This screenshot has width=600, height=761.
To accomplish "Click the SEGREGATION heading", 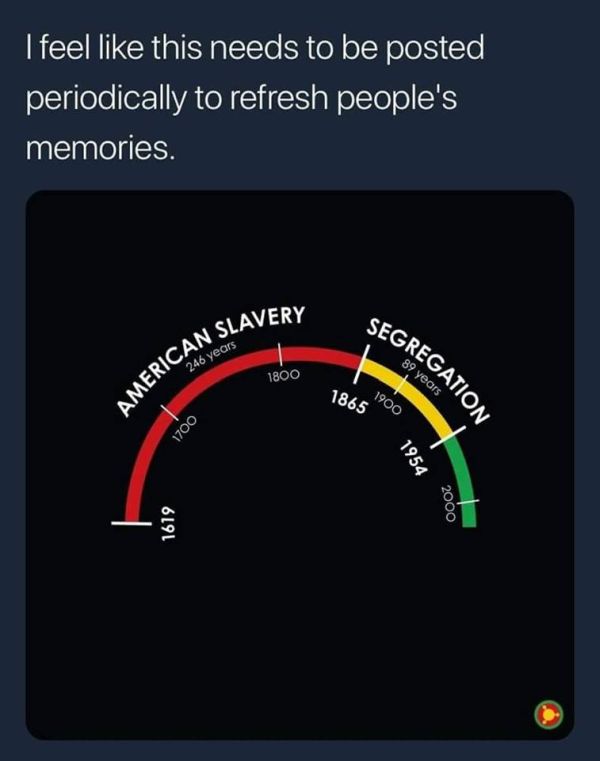I will click(427, 371).
